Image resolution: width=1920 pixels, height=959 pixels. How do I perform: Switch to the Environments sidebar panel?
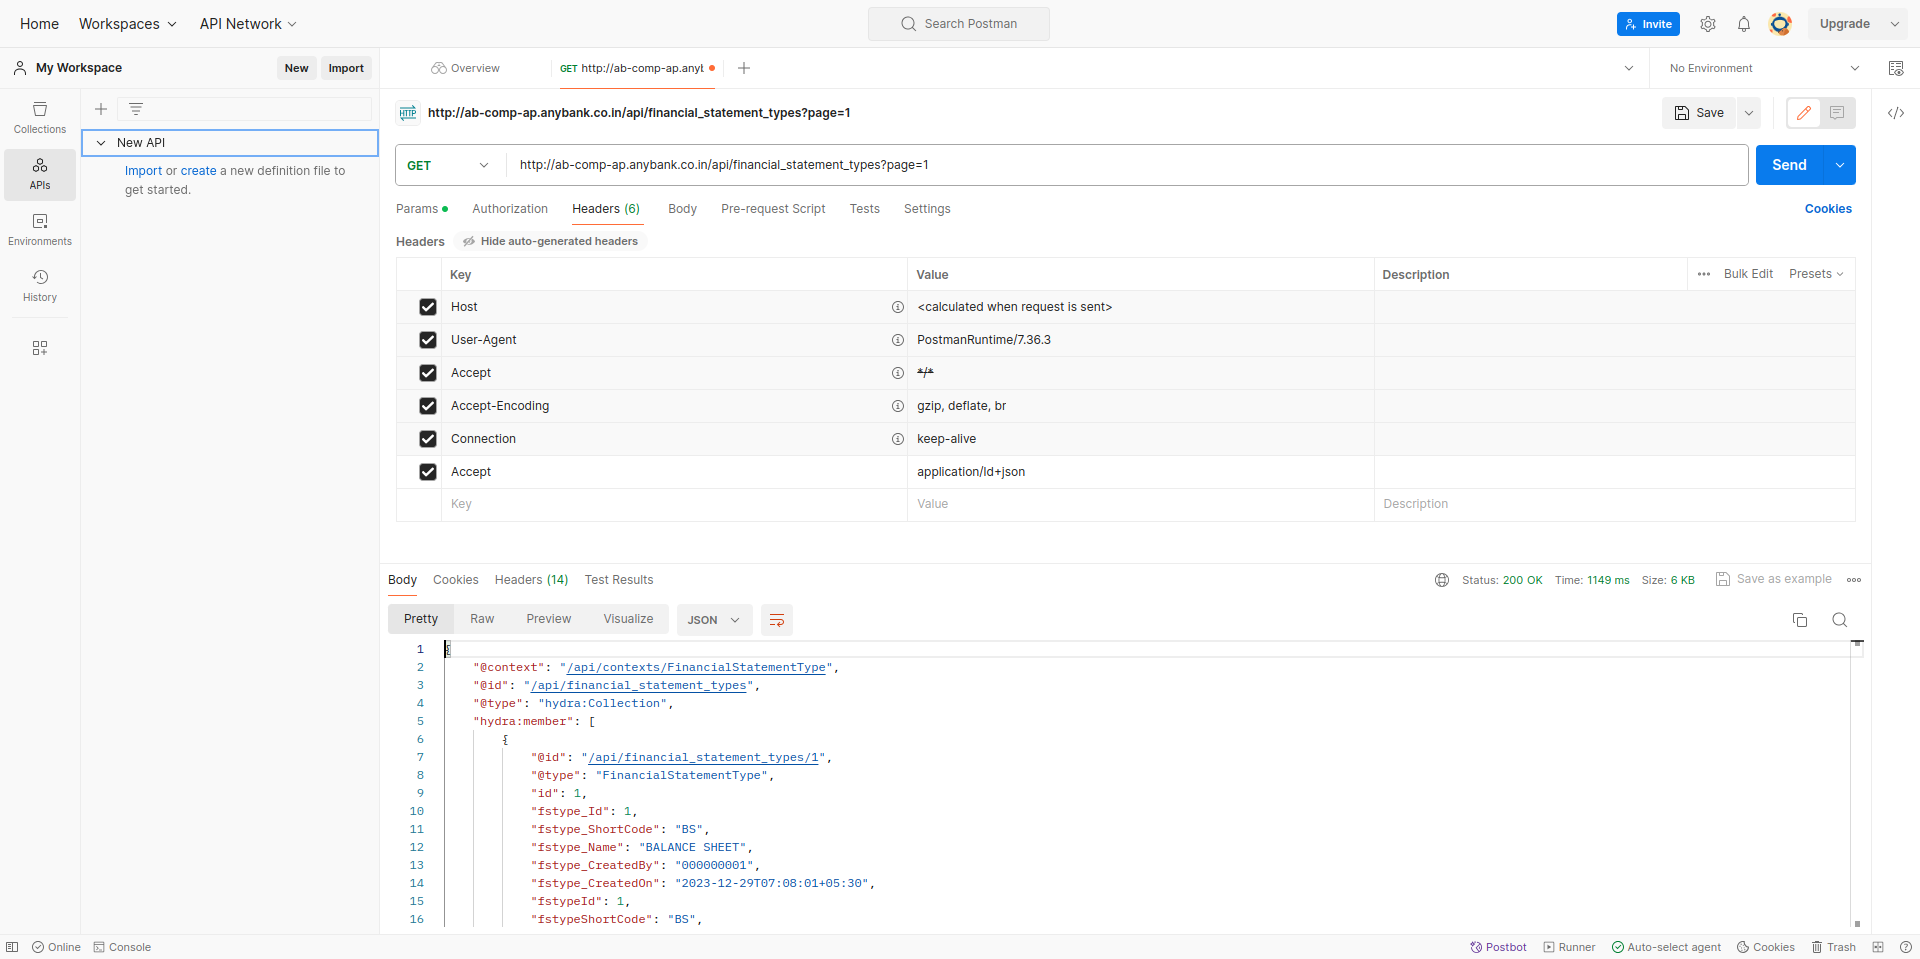[39, 228]
